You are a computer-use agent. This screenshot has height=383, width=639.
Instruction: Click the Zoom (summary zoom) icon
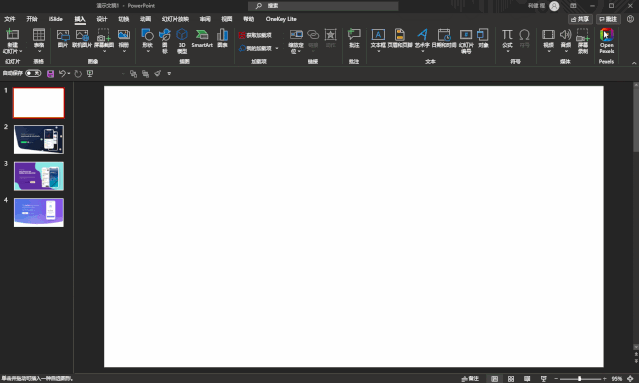[296, 35]
